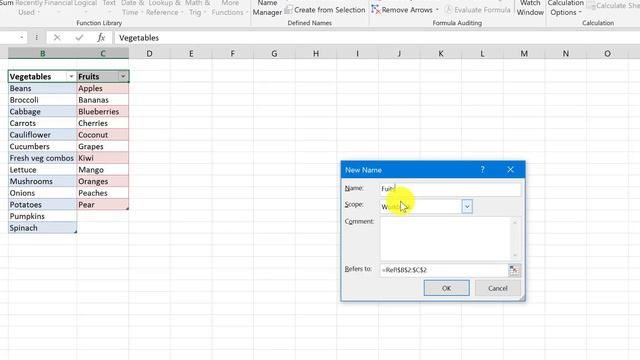Viewport: 640px width, 360px height.
Task: Click the Cancel entry X icon in formula bar
Action: tap(57, 38)
